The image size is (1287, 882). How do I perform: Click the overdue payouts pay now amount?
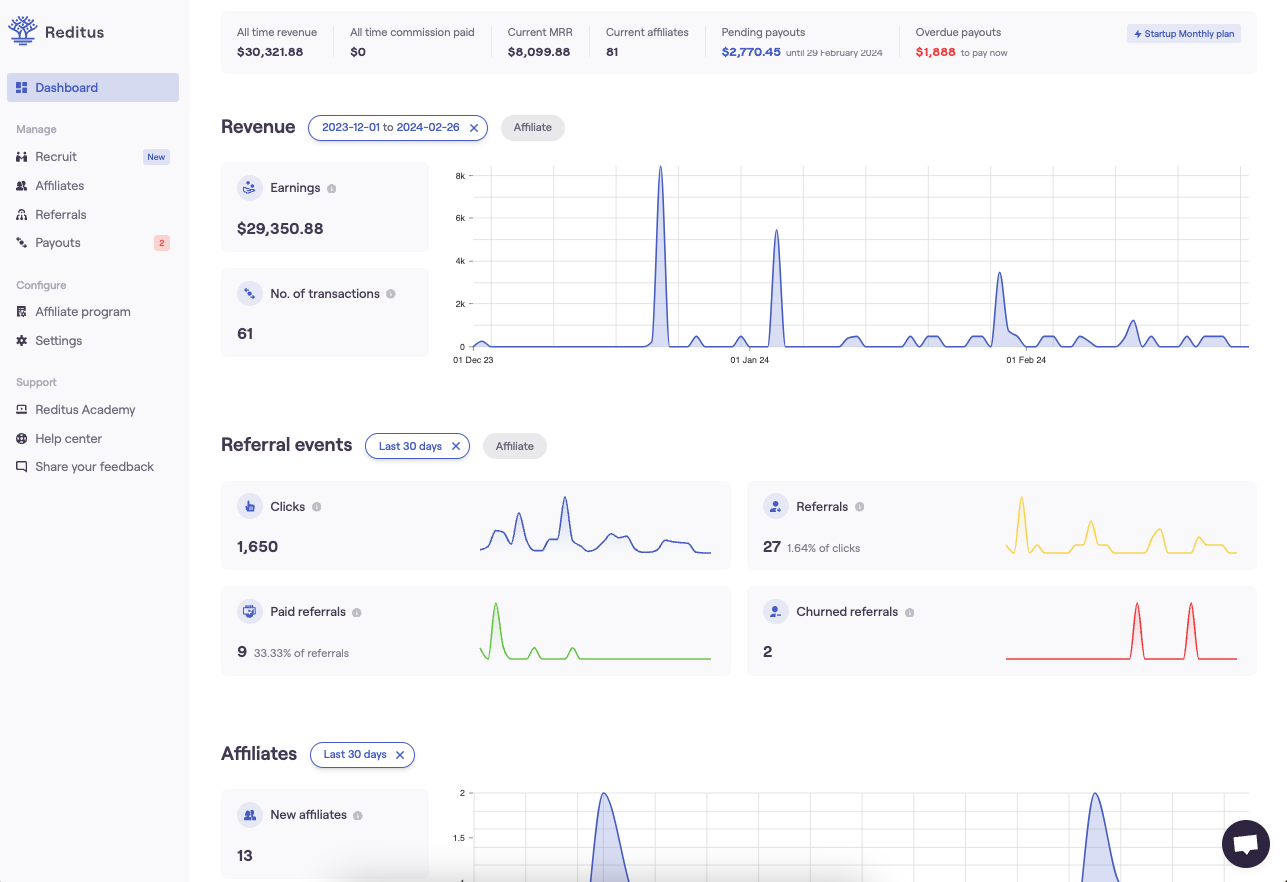pyautogui.click(x=934, y=51)
